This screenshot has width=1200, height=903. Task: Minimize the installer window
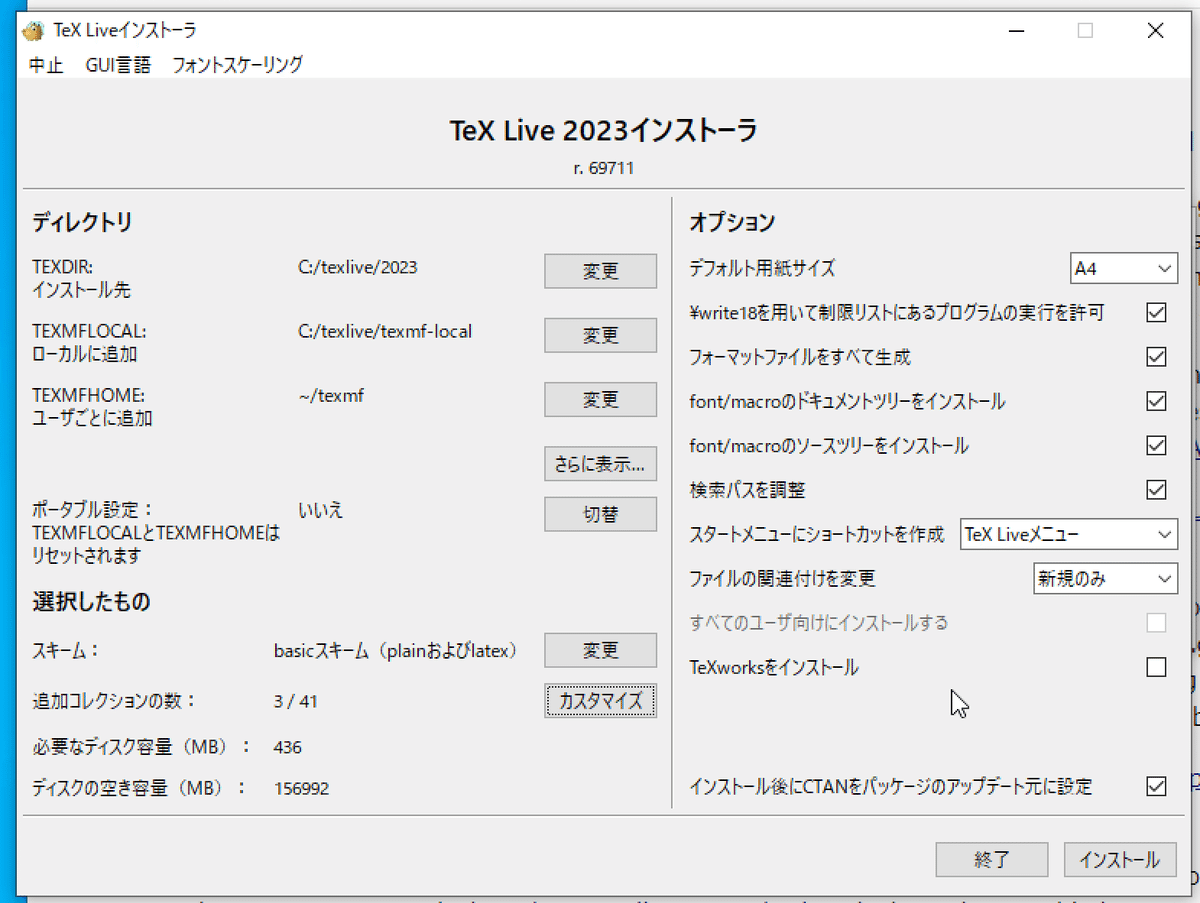1016,31
